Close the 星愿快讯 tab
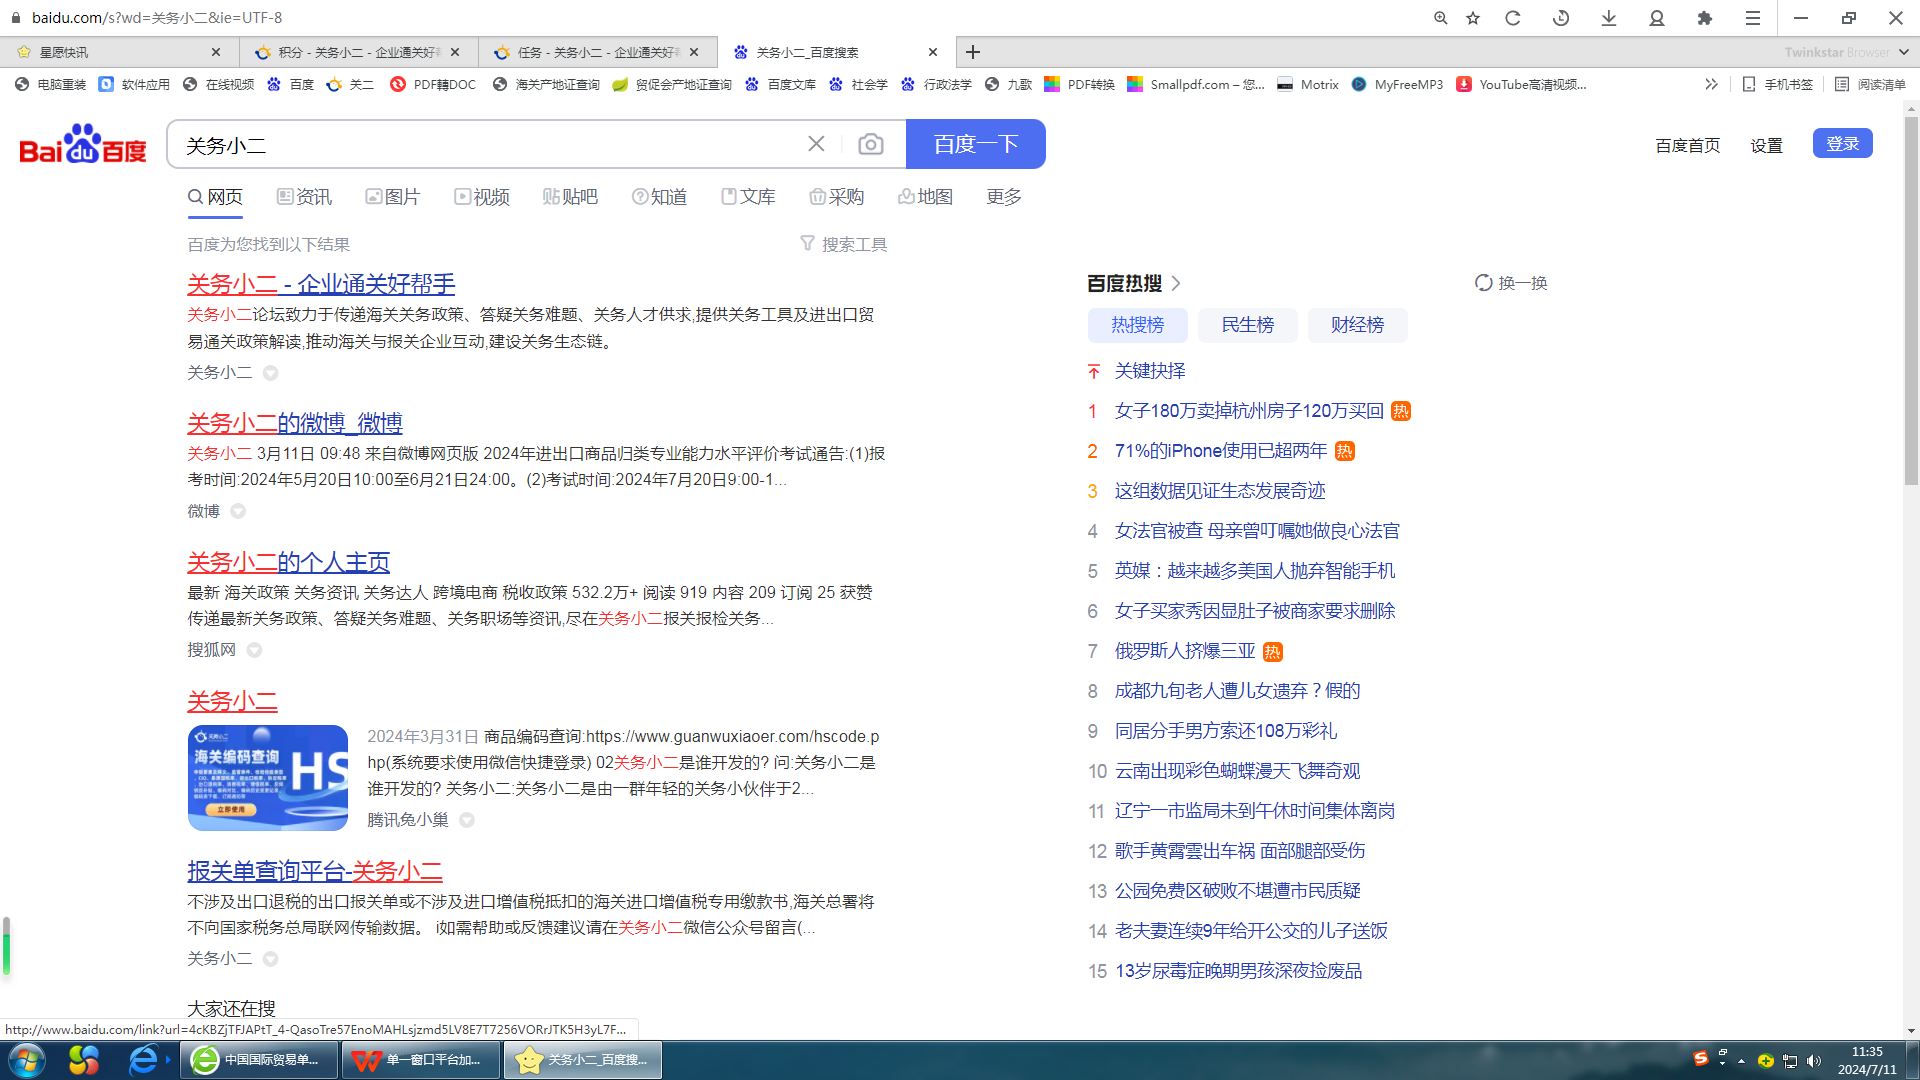 click(216, 52)
